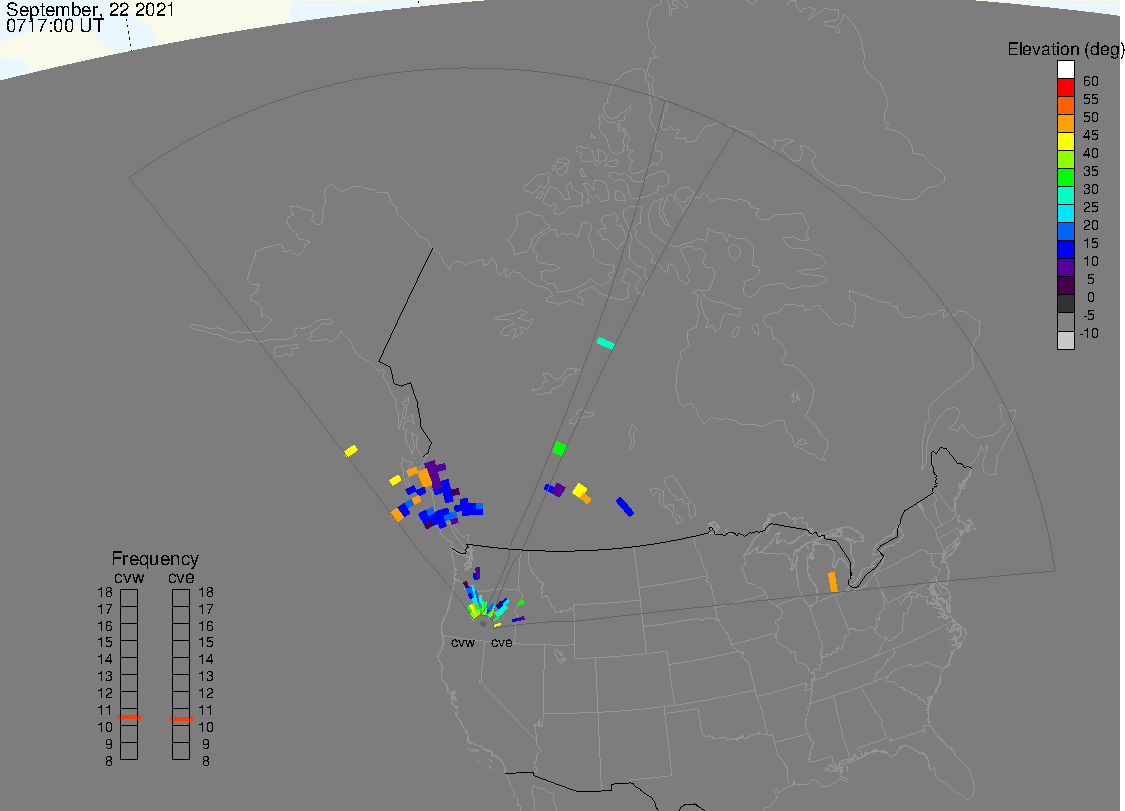Click the cvw radar station label on map
Viewport: 1125px width, 811px height.
463,643
